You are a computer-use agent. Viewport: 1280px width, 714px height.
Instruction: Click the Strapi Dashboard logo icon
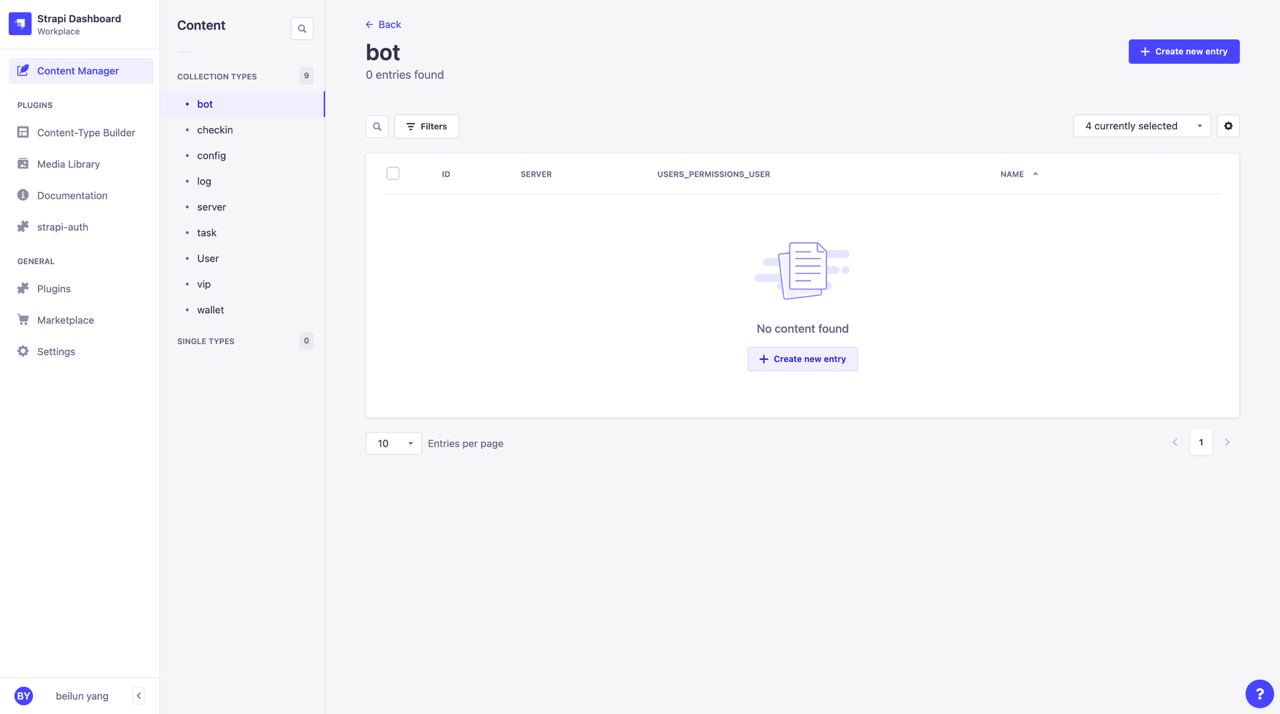[20, 24]
